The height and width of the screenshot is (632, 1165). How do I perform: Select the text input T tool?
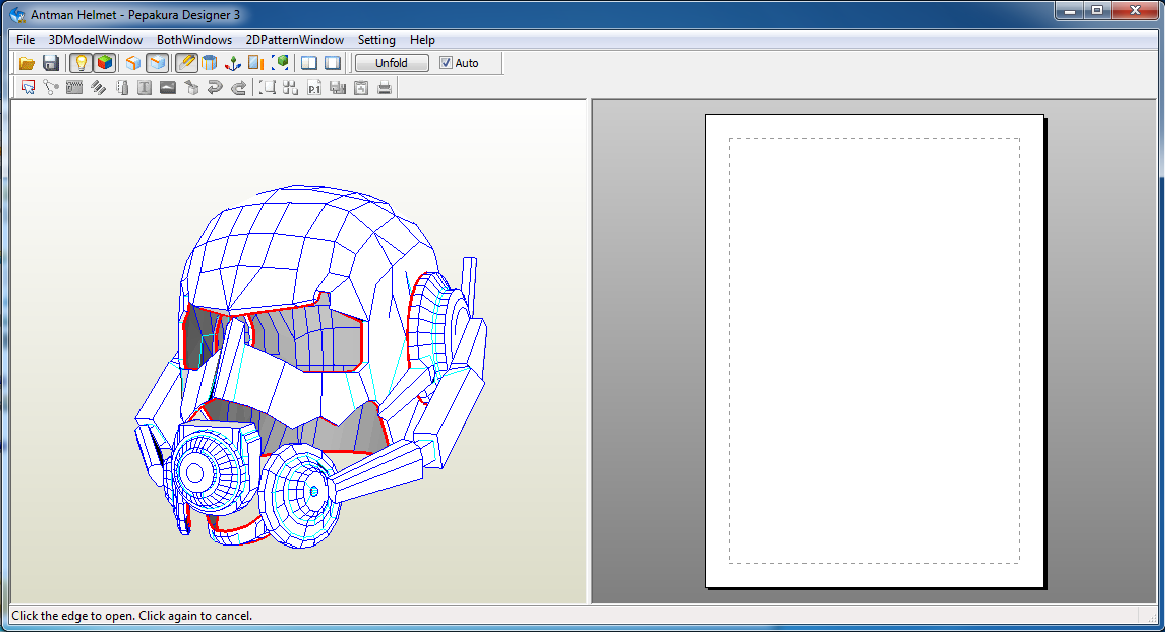pos(144,88)
